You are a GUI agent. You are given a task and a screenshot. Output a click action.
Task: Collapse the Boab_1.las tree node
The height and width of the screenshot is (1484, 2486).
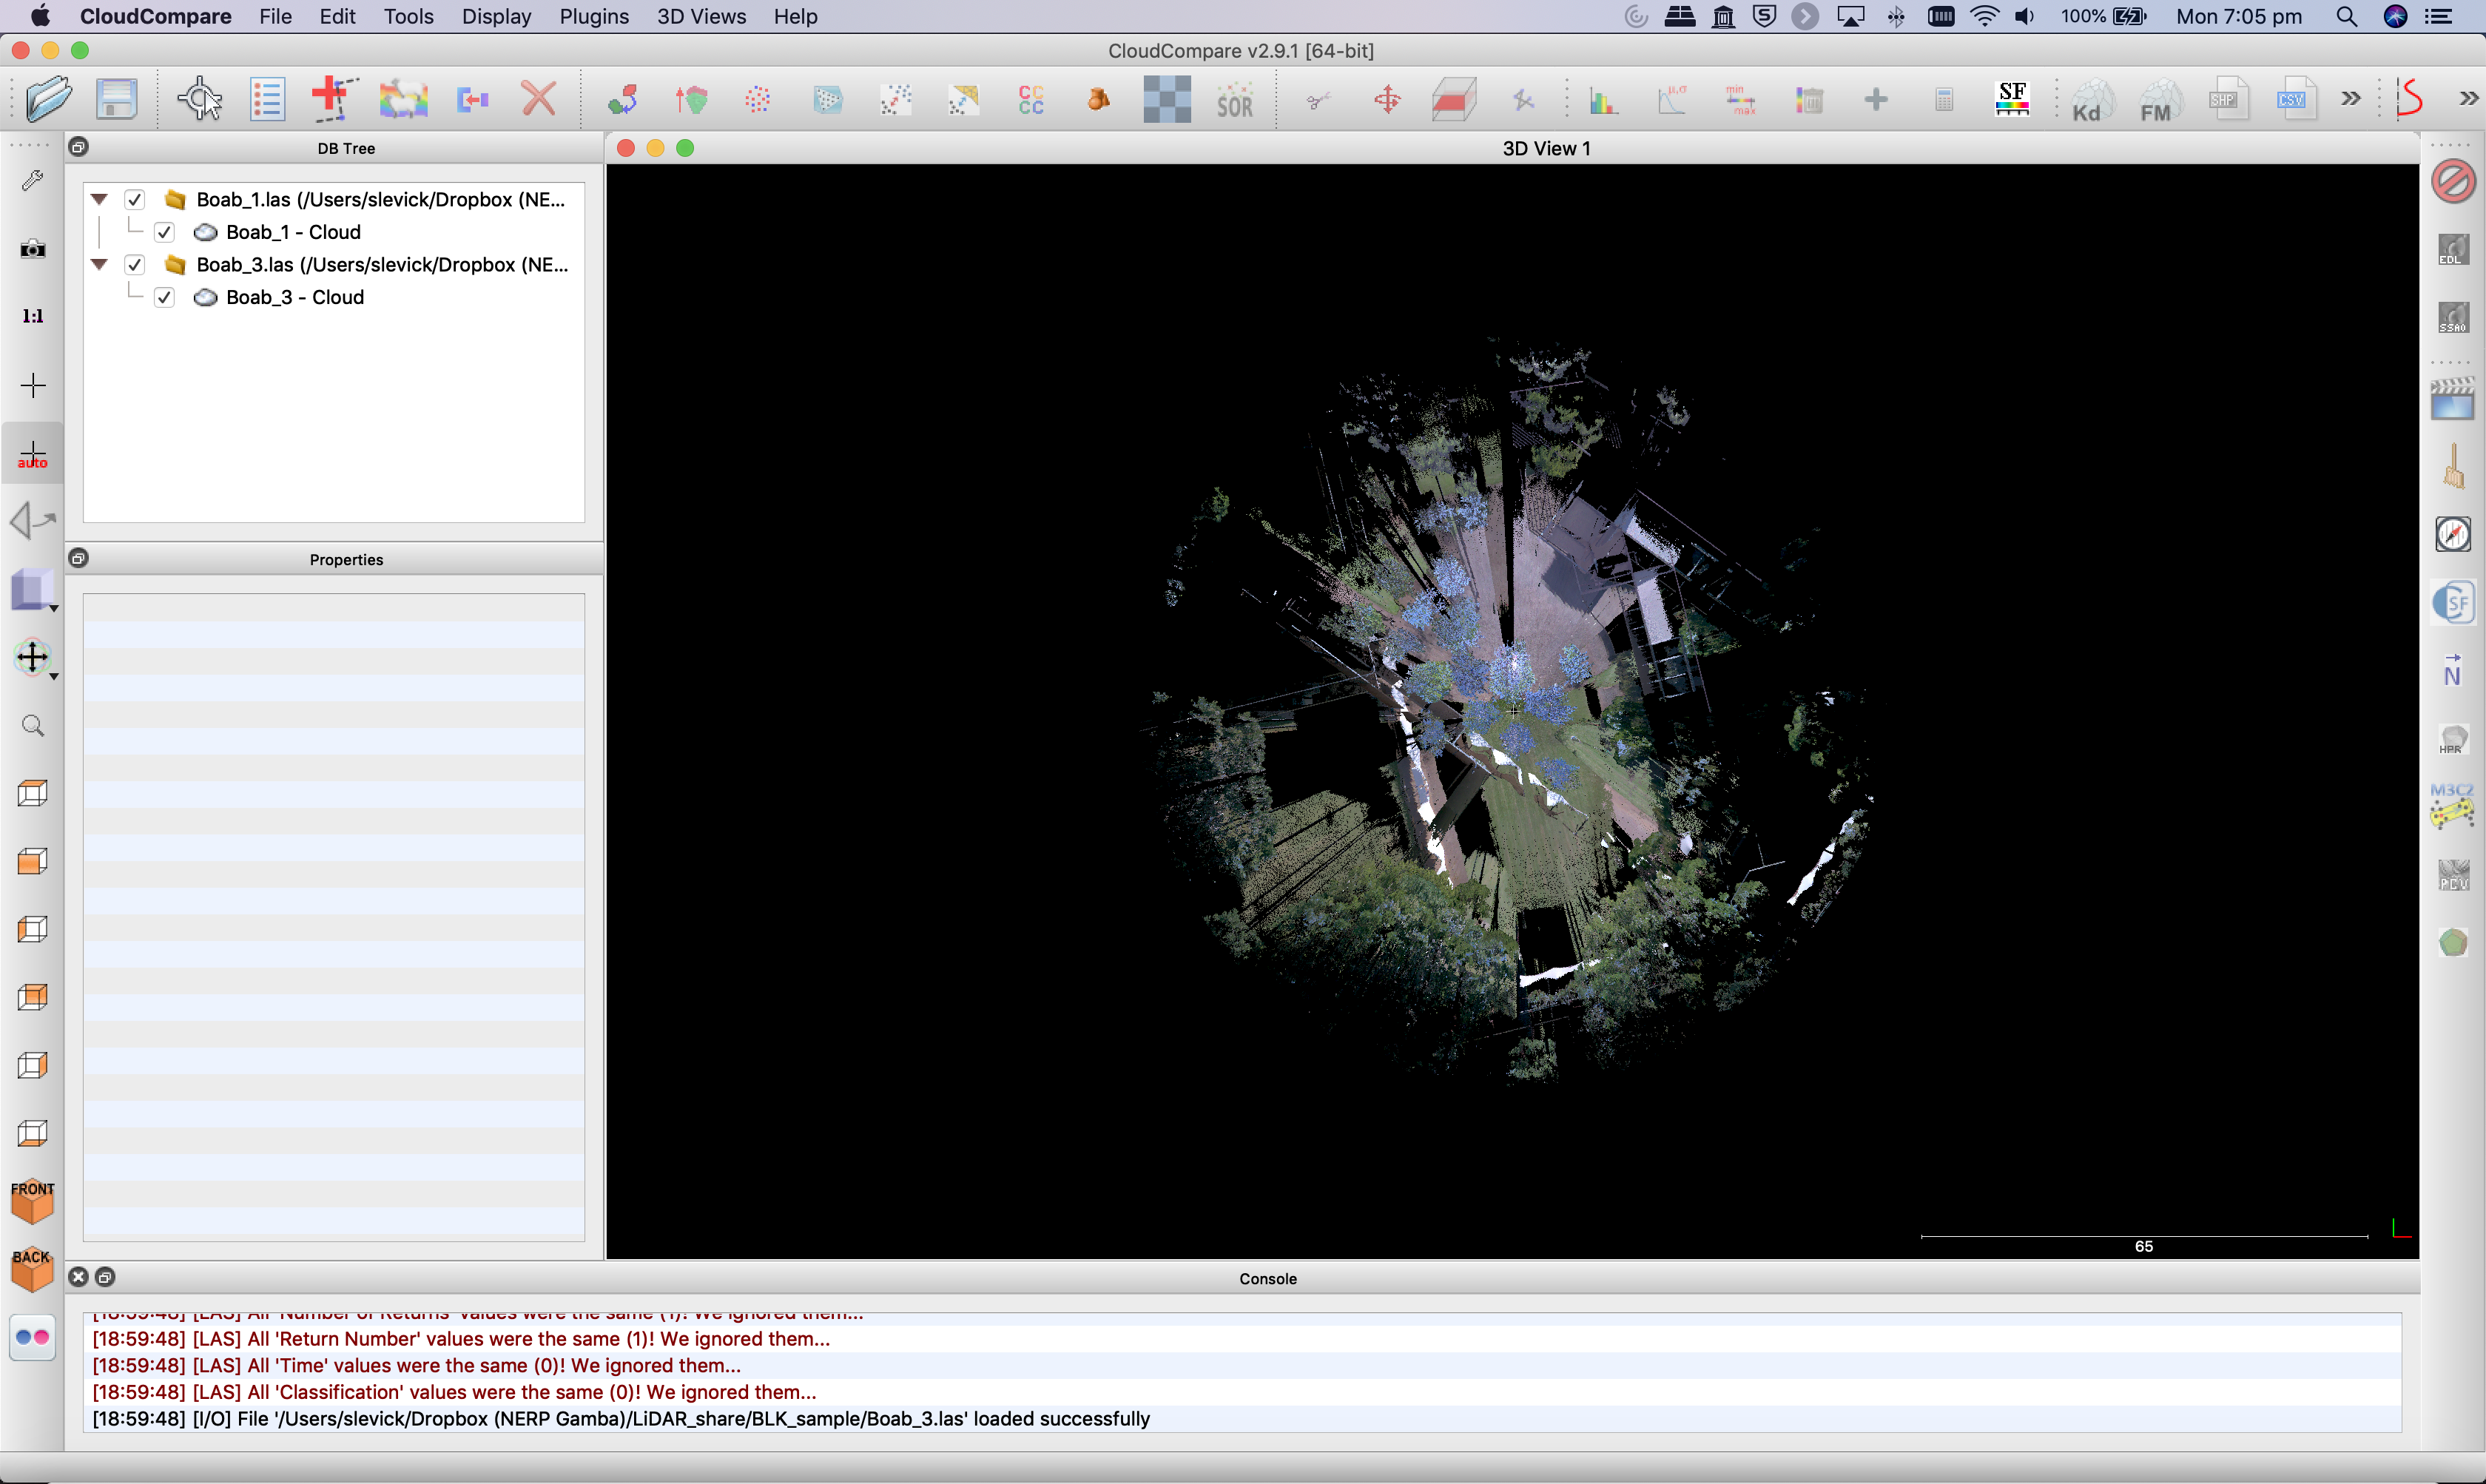pyautogui.click(x=99, y=199)
